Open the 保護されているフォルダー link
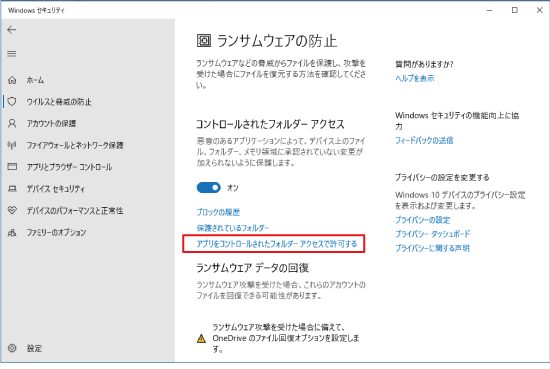Viewport: 550px width, 369px height. tap(233, 228)
